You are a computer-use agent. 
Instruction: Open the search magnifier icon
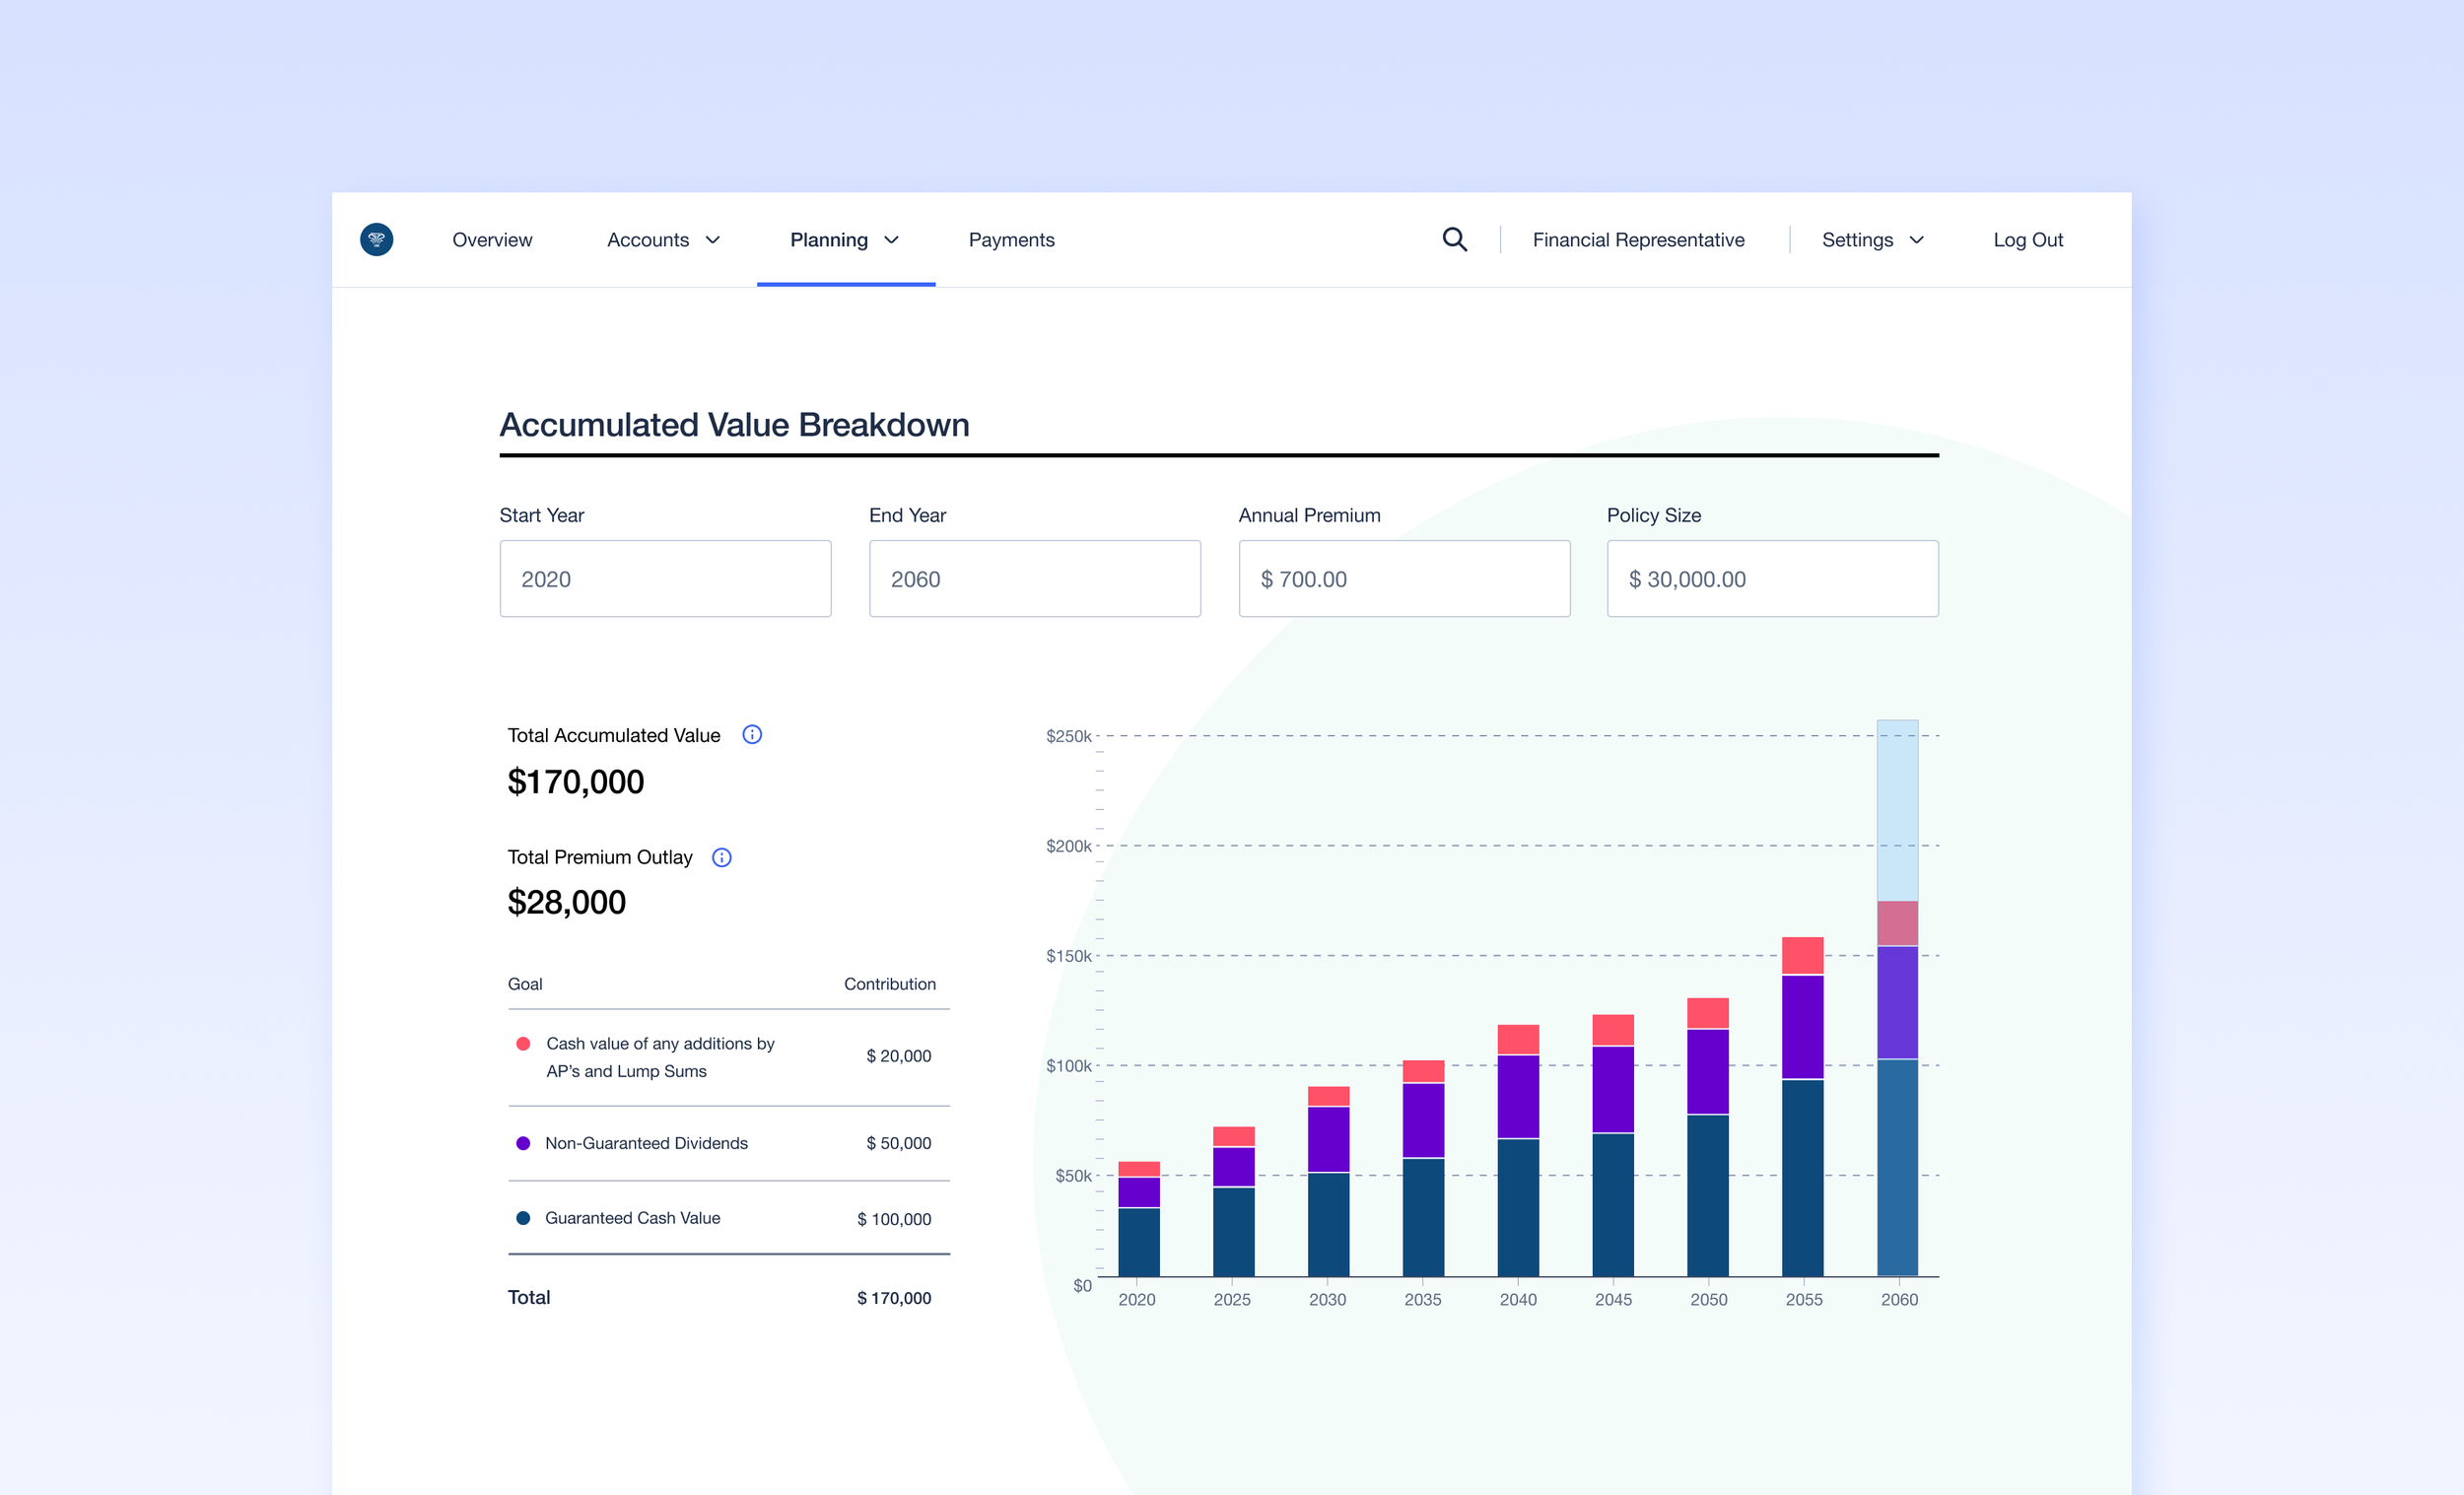1454,240
